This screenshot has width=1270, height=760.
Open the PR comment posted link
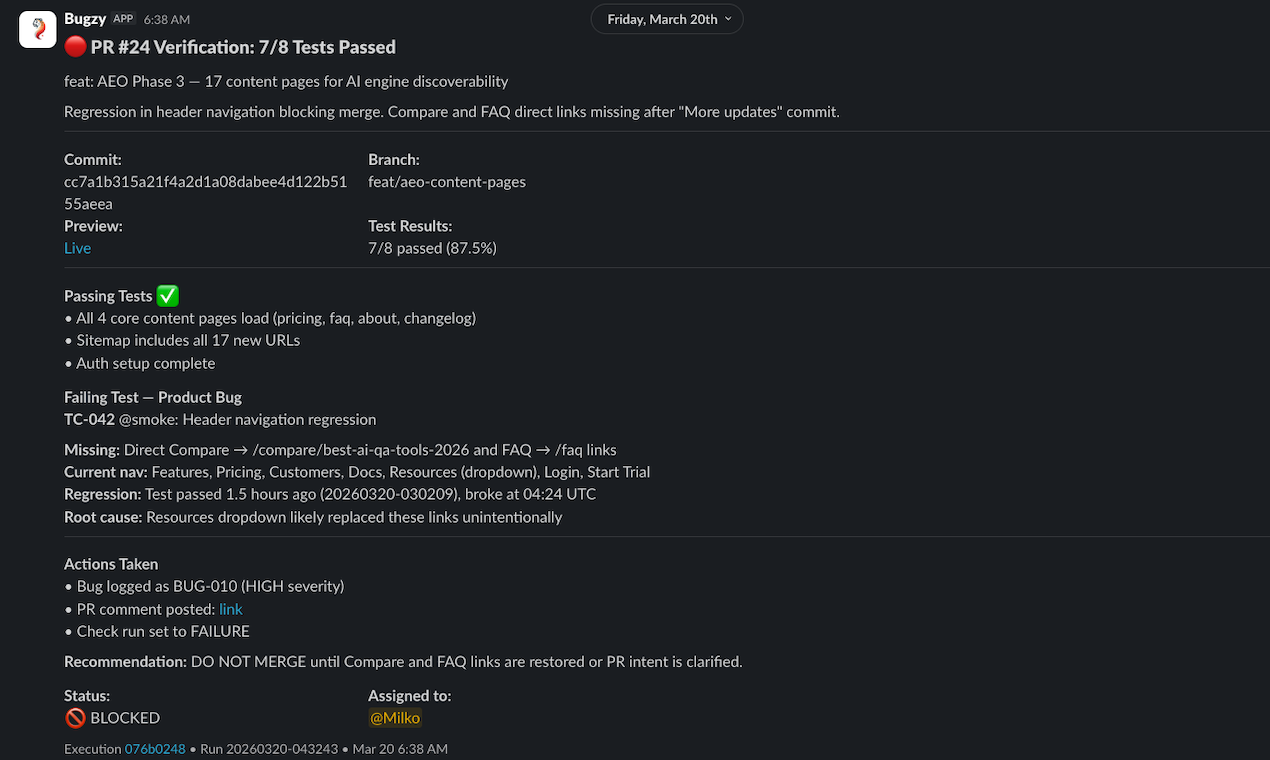pyautogui.click(x=230, y=609)
